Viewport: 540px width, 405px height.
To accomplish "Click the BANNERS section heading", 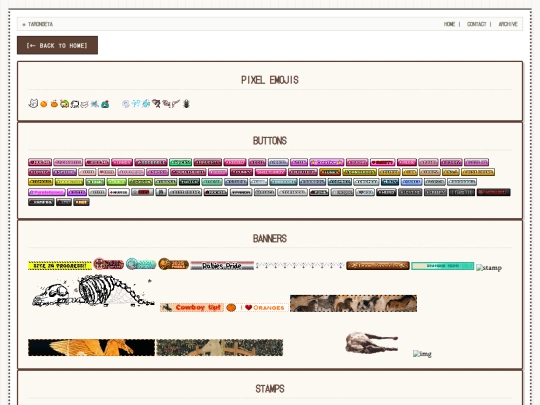I will coord(270,239).
